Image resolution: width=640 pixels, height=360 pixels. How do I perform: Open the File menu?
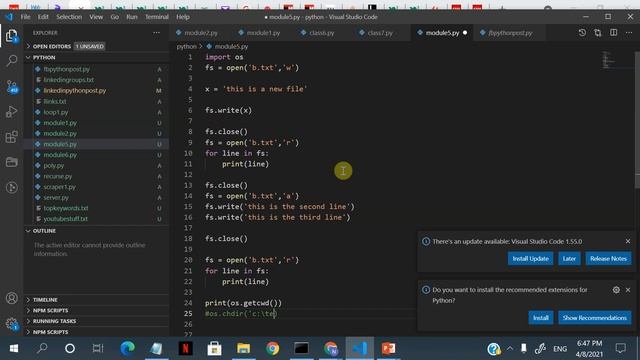pos(25,17)
